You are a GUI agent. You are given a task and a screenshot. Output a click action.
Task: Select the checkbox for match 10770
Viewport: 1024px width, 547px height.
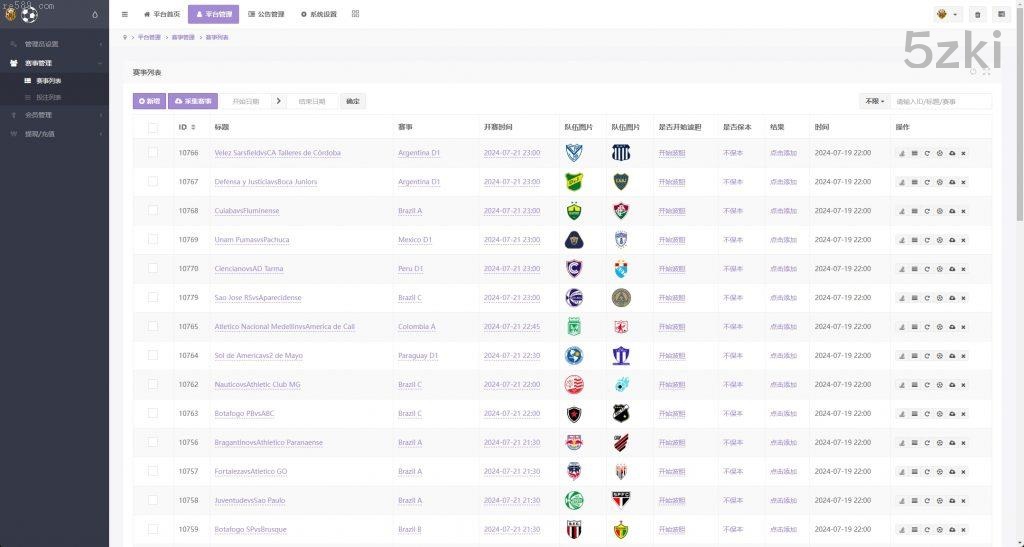tap(153, 269)
